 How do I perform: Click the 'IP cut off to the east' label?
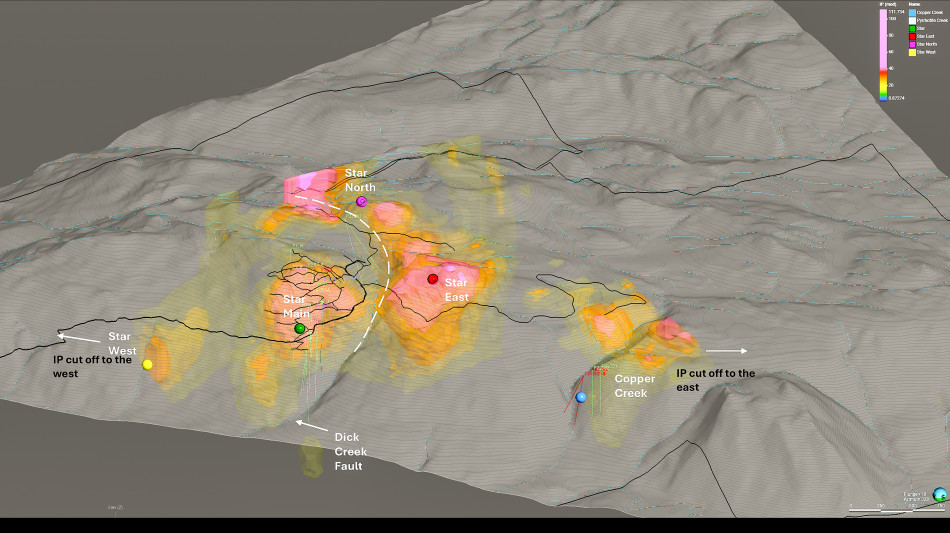tap(716, 380)
